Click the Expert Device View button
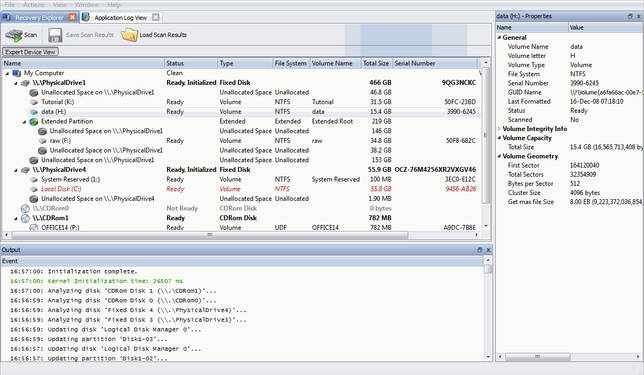Viewport: 644px width, 375px height. coord(30,52)
